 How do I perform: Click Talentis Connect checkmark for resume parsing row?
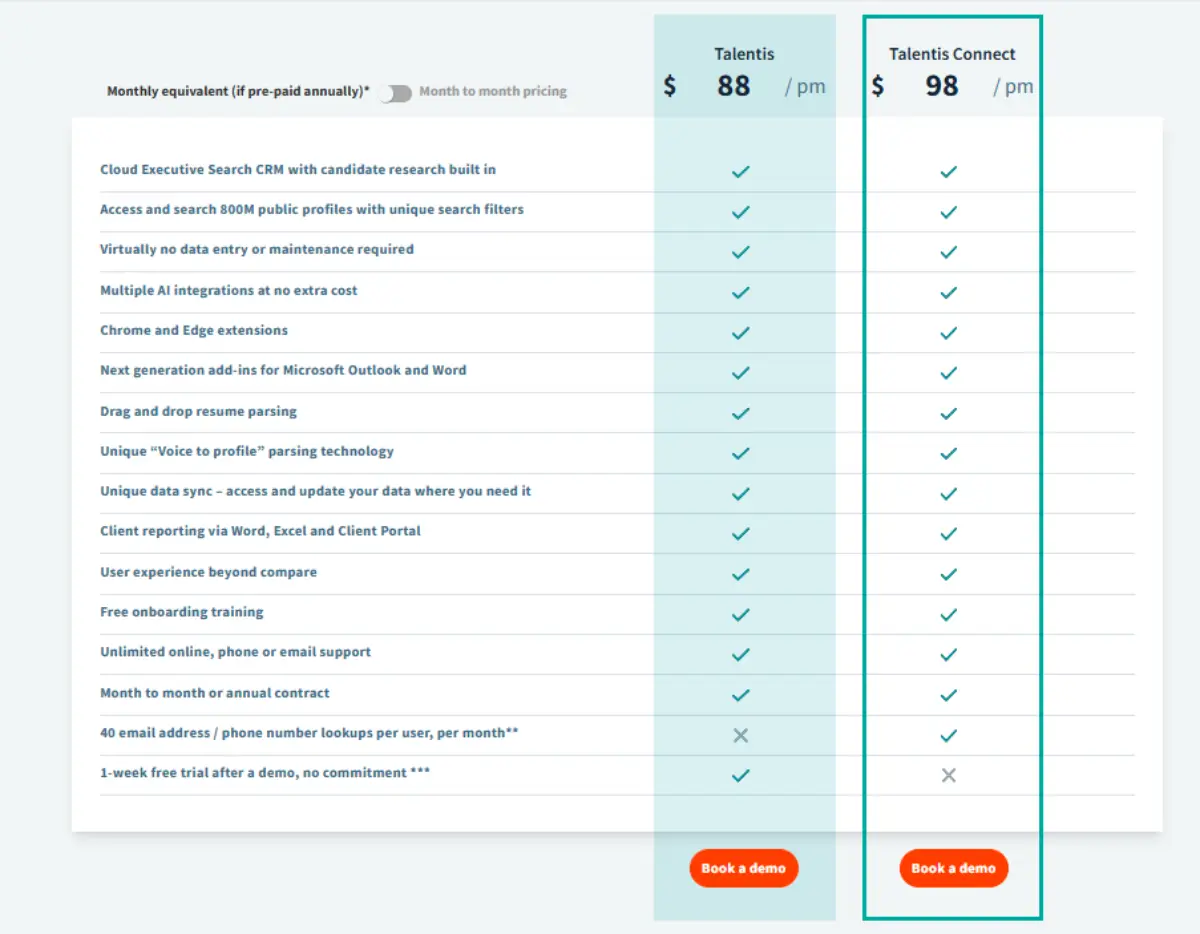click(x=948, y=413)
